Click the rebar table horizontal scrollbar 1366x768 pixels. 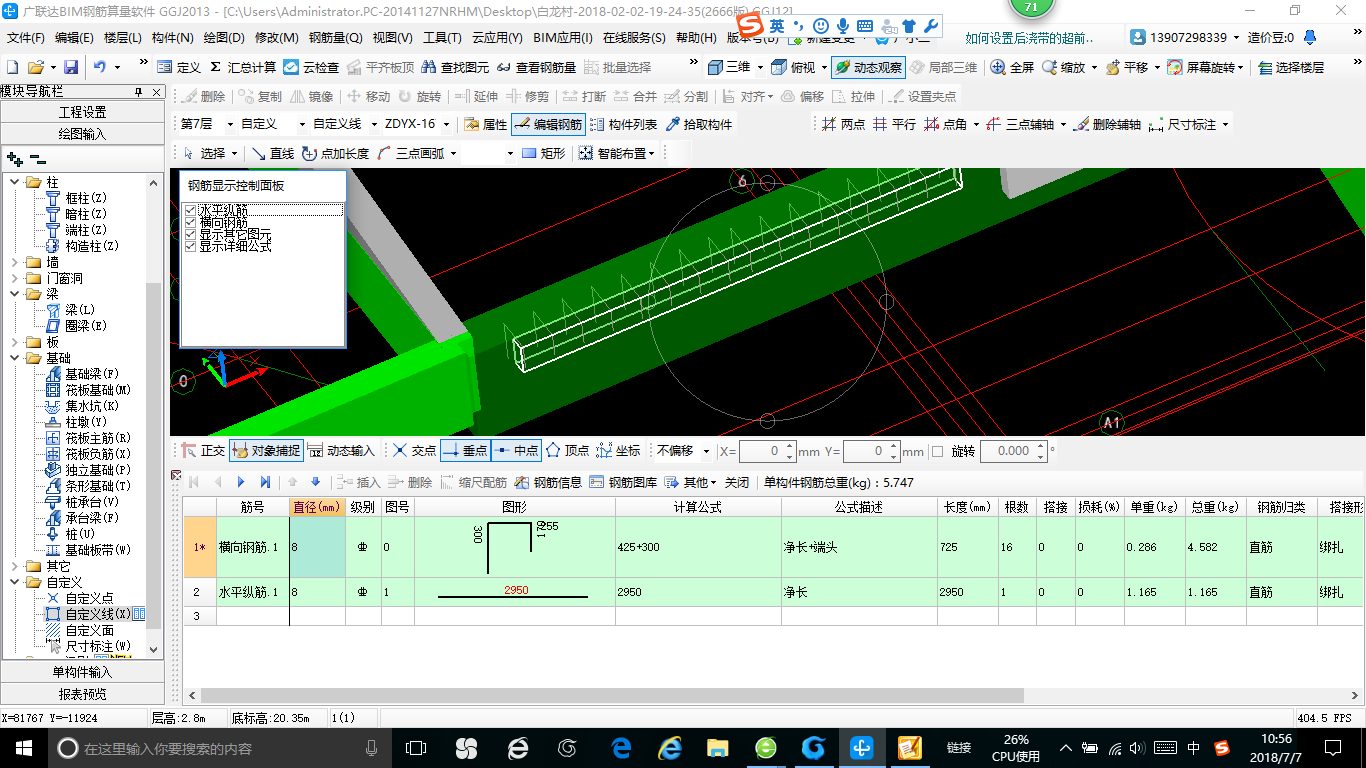[613, 695]
